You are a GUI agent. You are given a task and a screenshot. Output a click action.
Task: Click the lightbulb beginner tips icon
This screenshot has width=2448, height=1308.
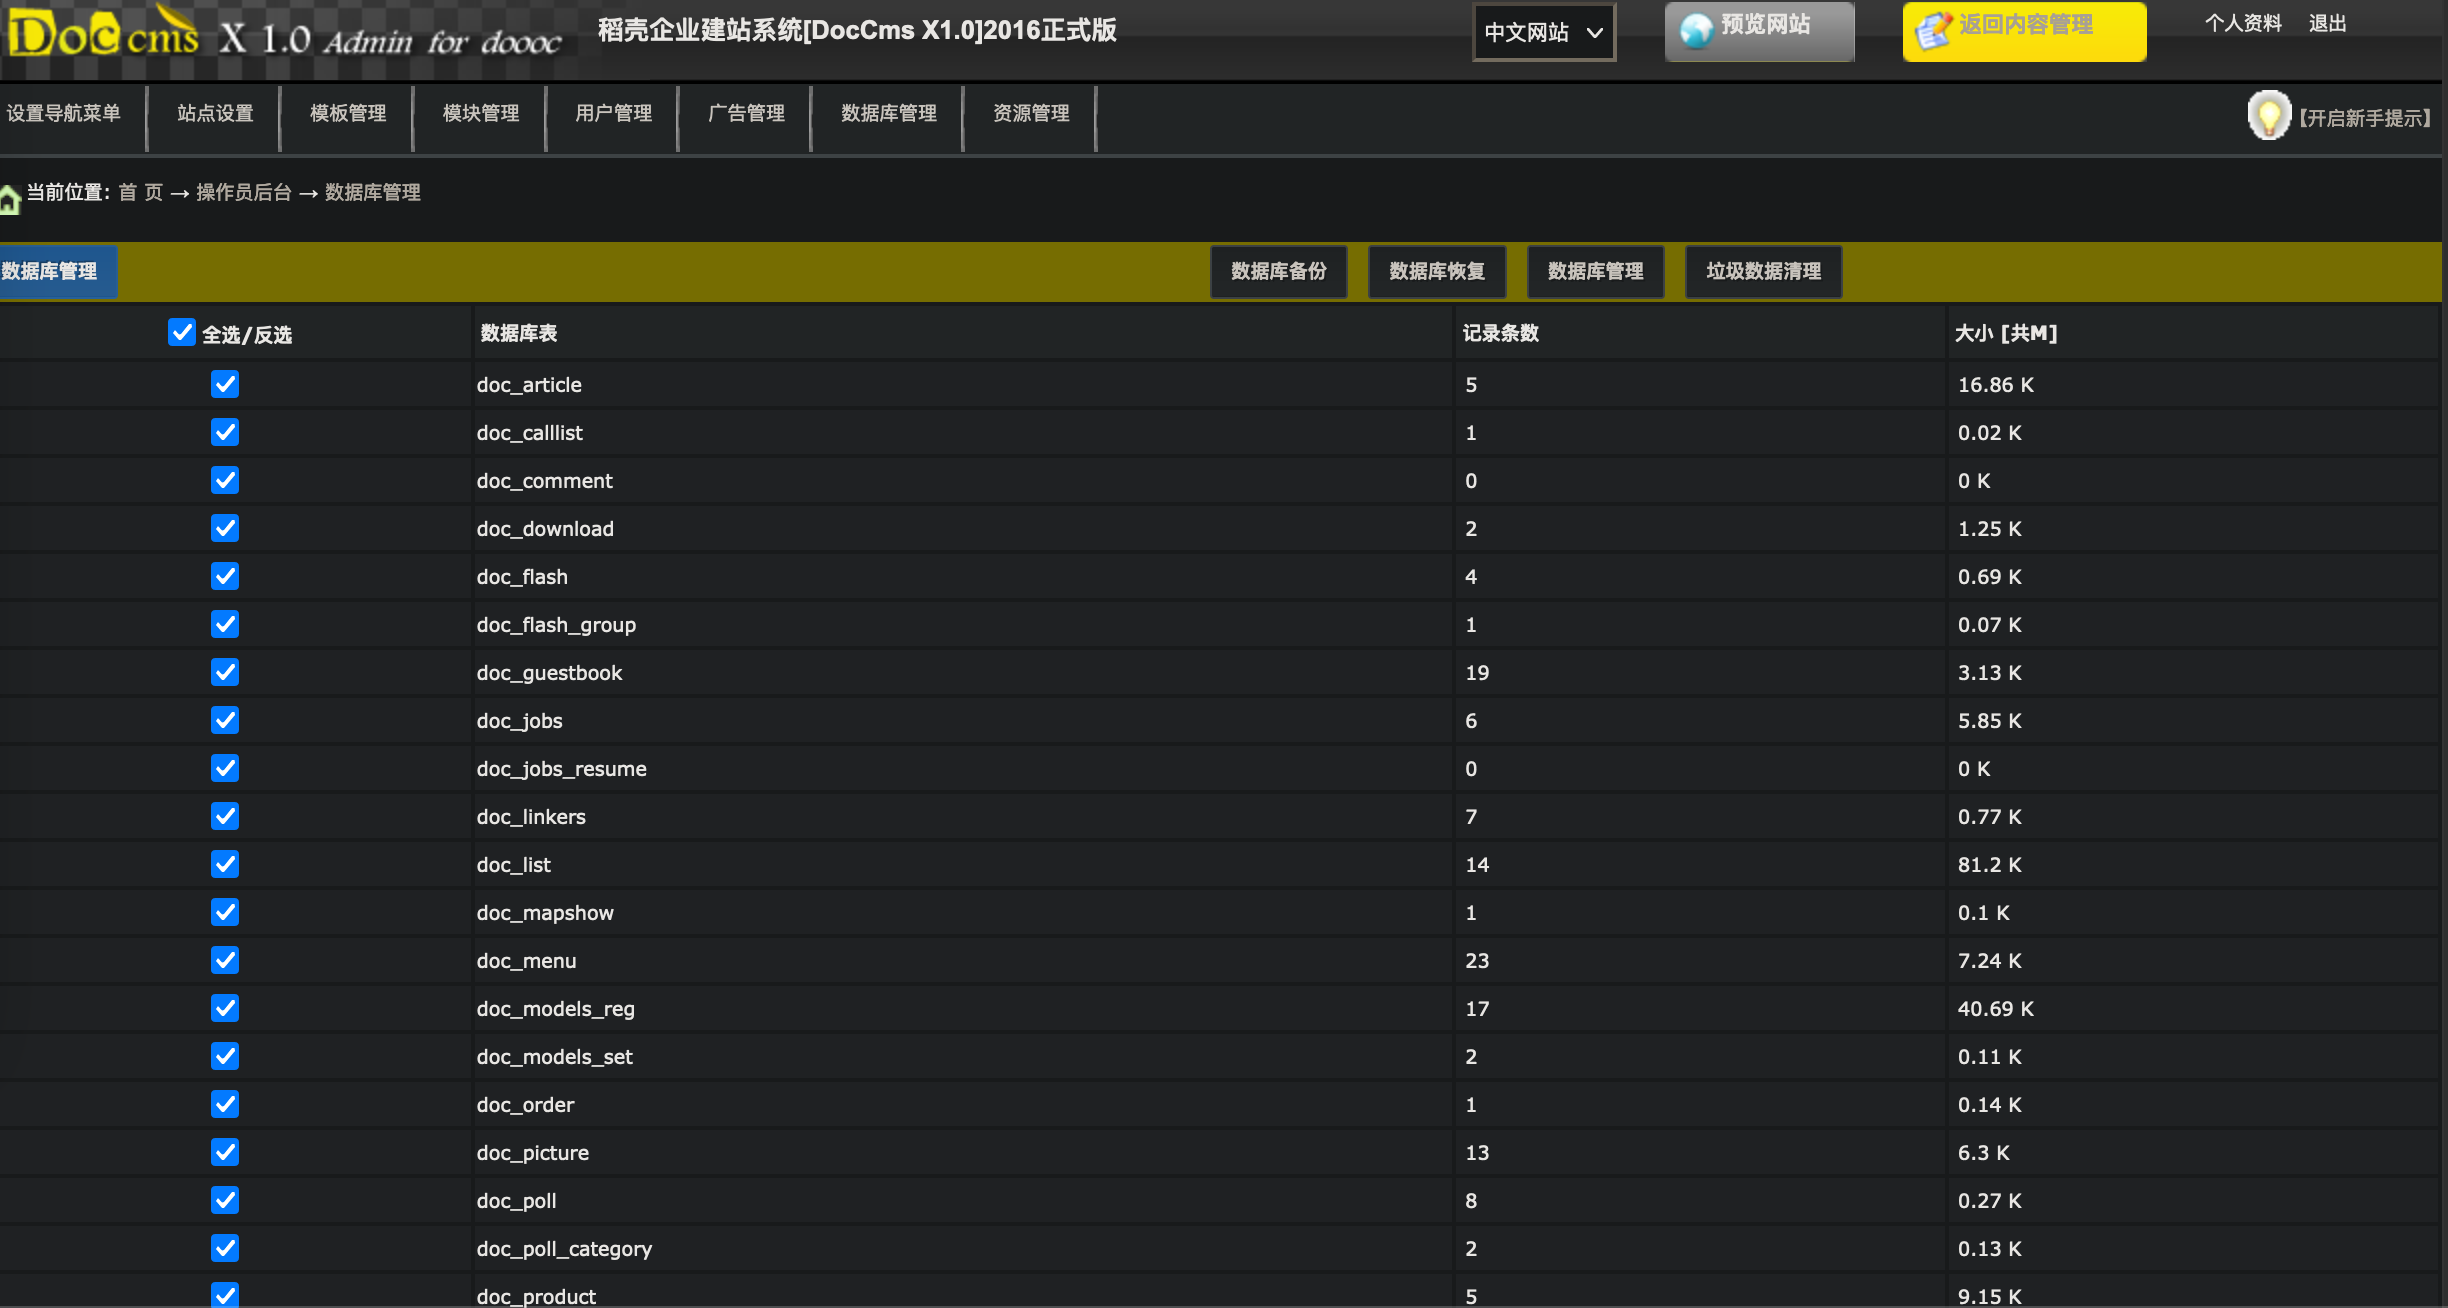pos(2268,116)
